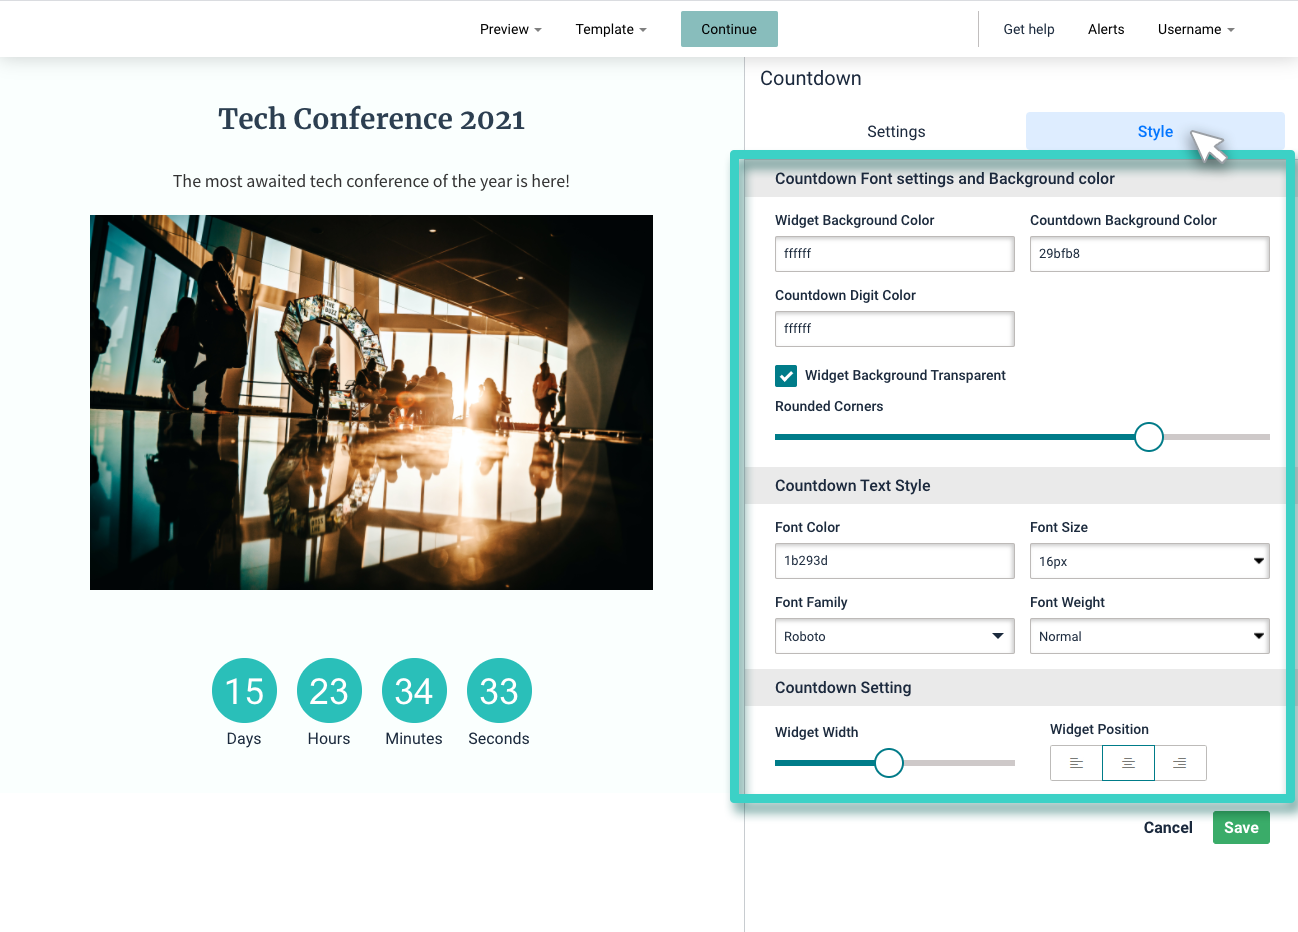Screen dimensions: 1298x932
Task: Open the Font Weight dropdown
Action: 1149,636
